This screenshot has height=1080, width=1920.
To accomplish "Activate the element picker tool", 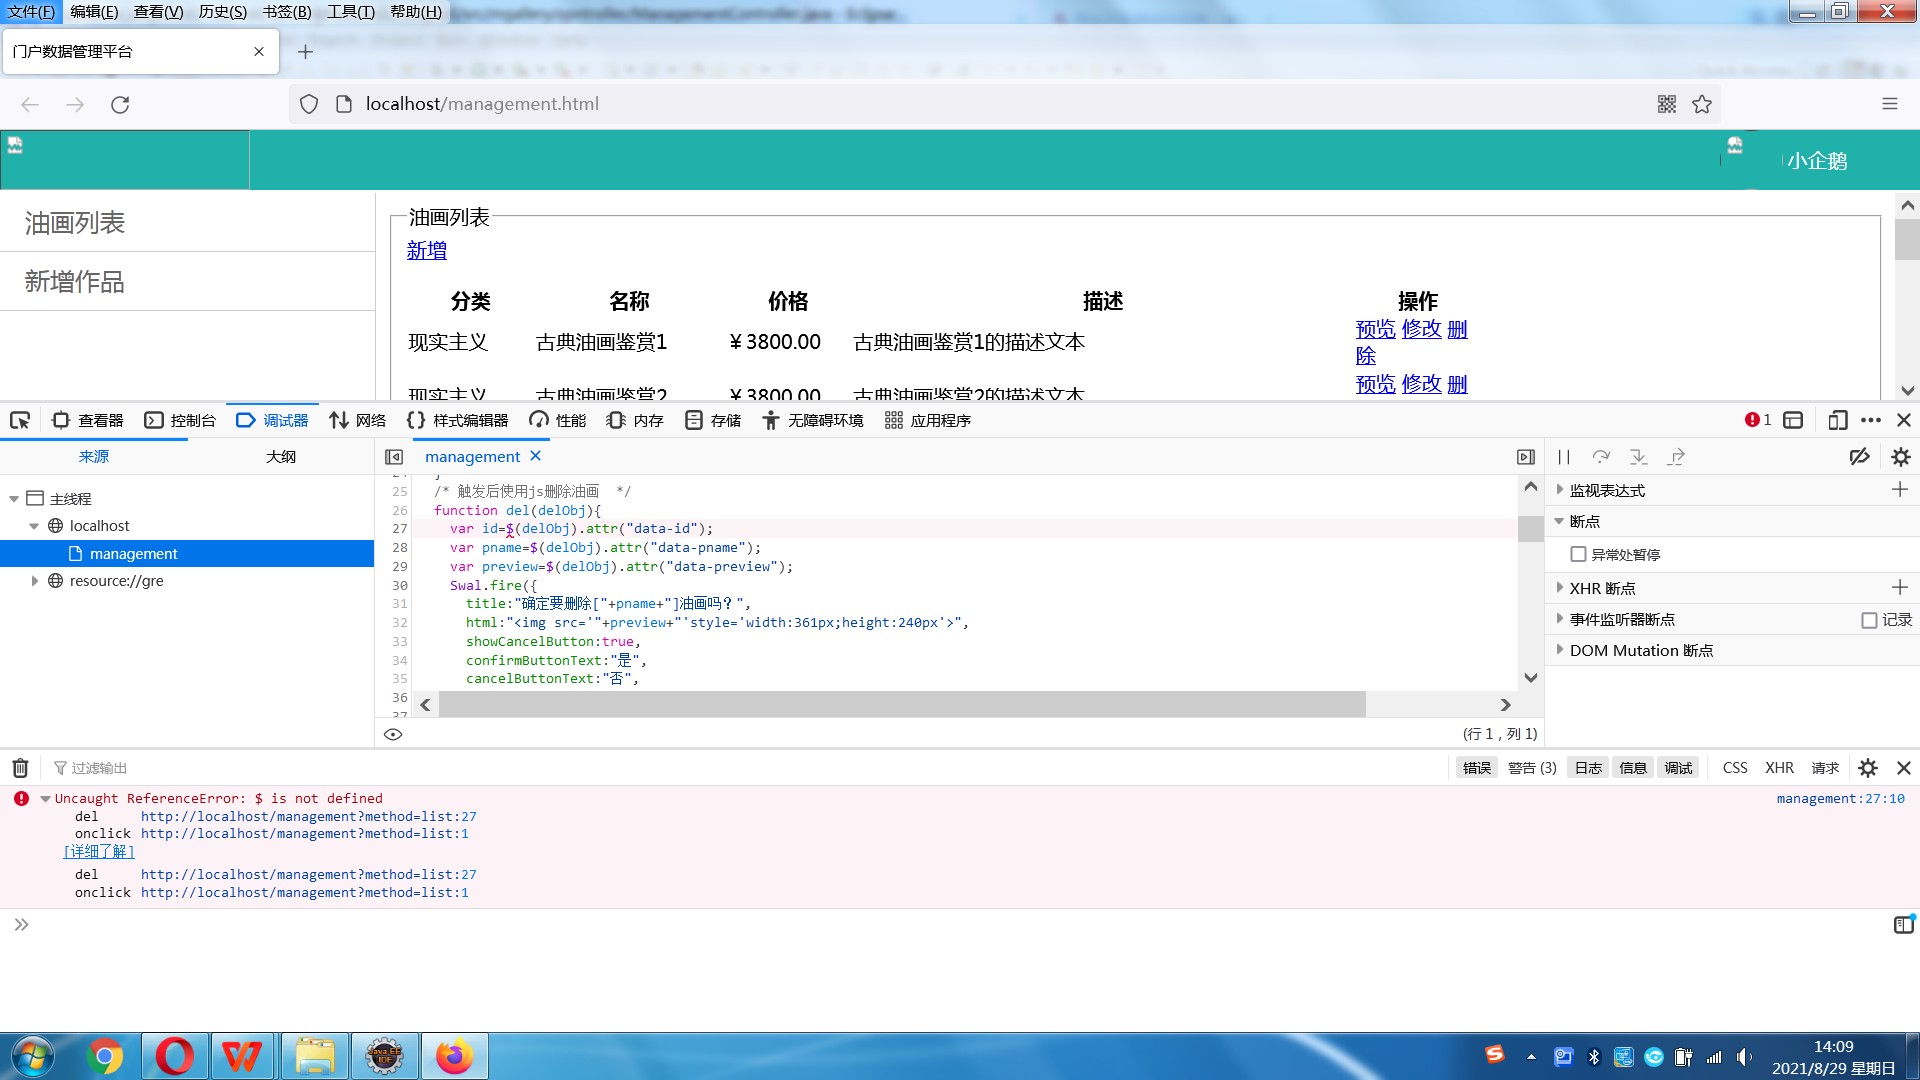I will pyautogui.click(x=20, y=420).
